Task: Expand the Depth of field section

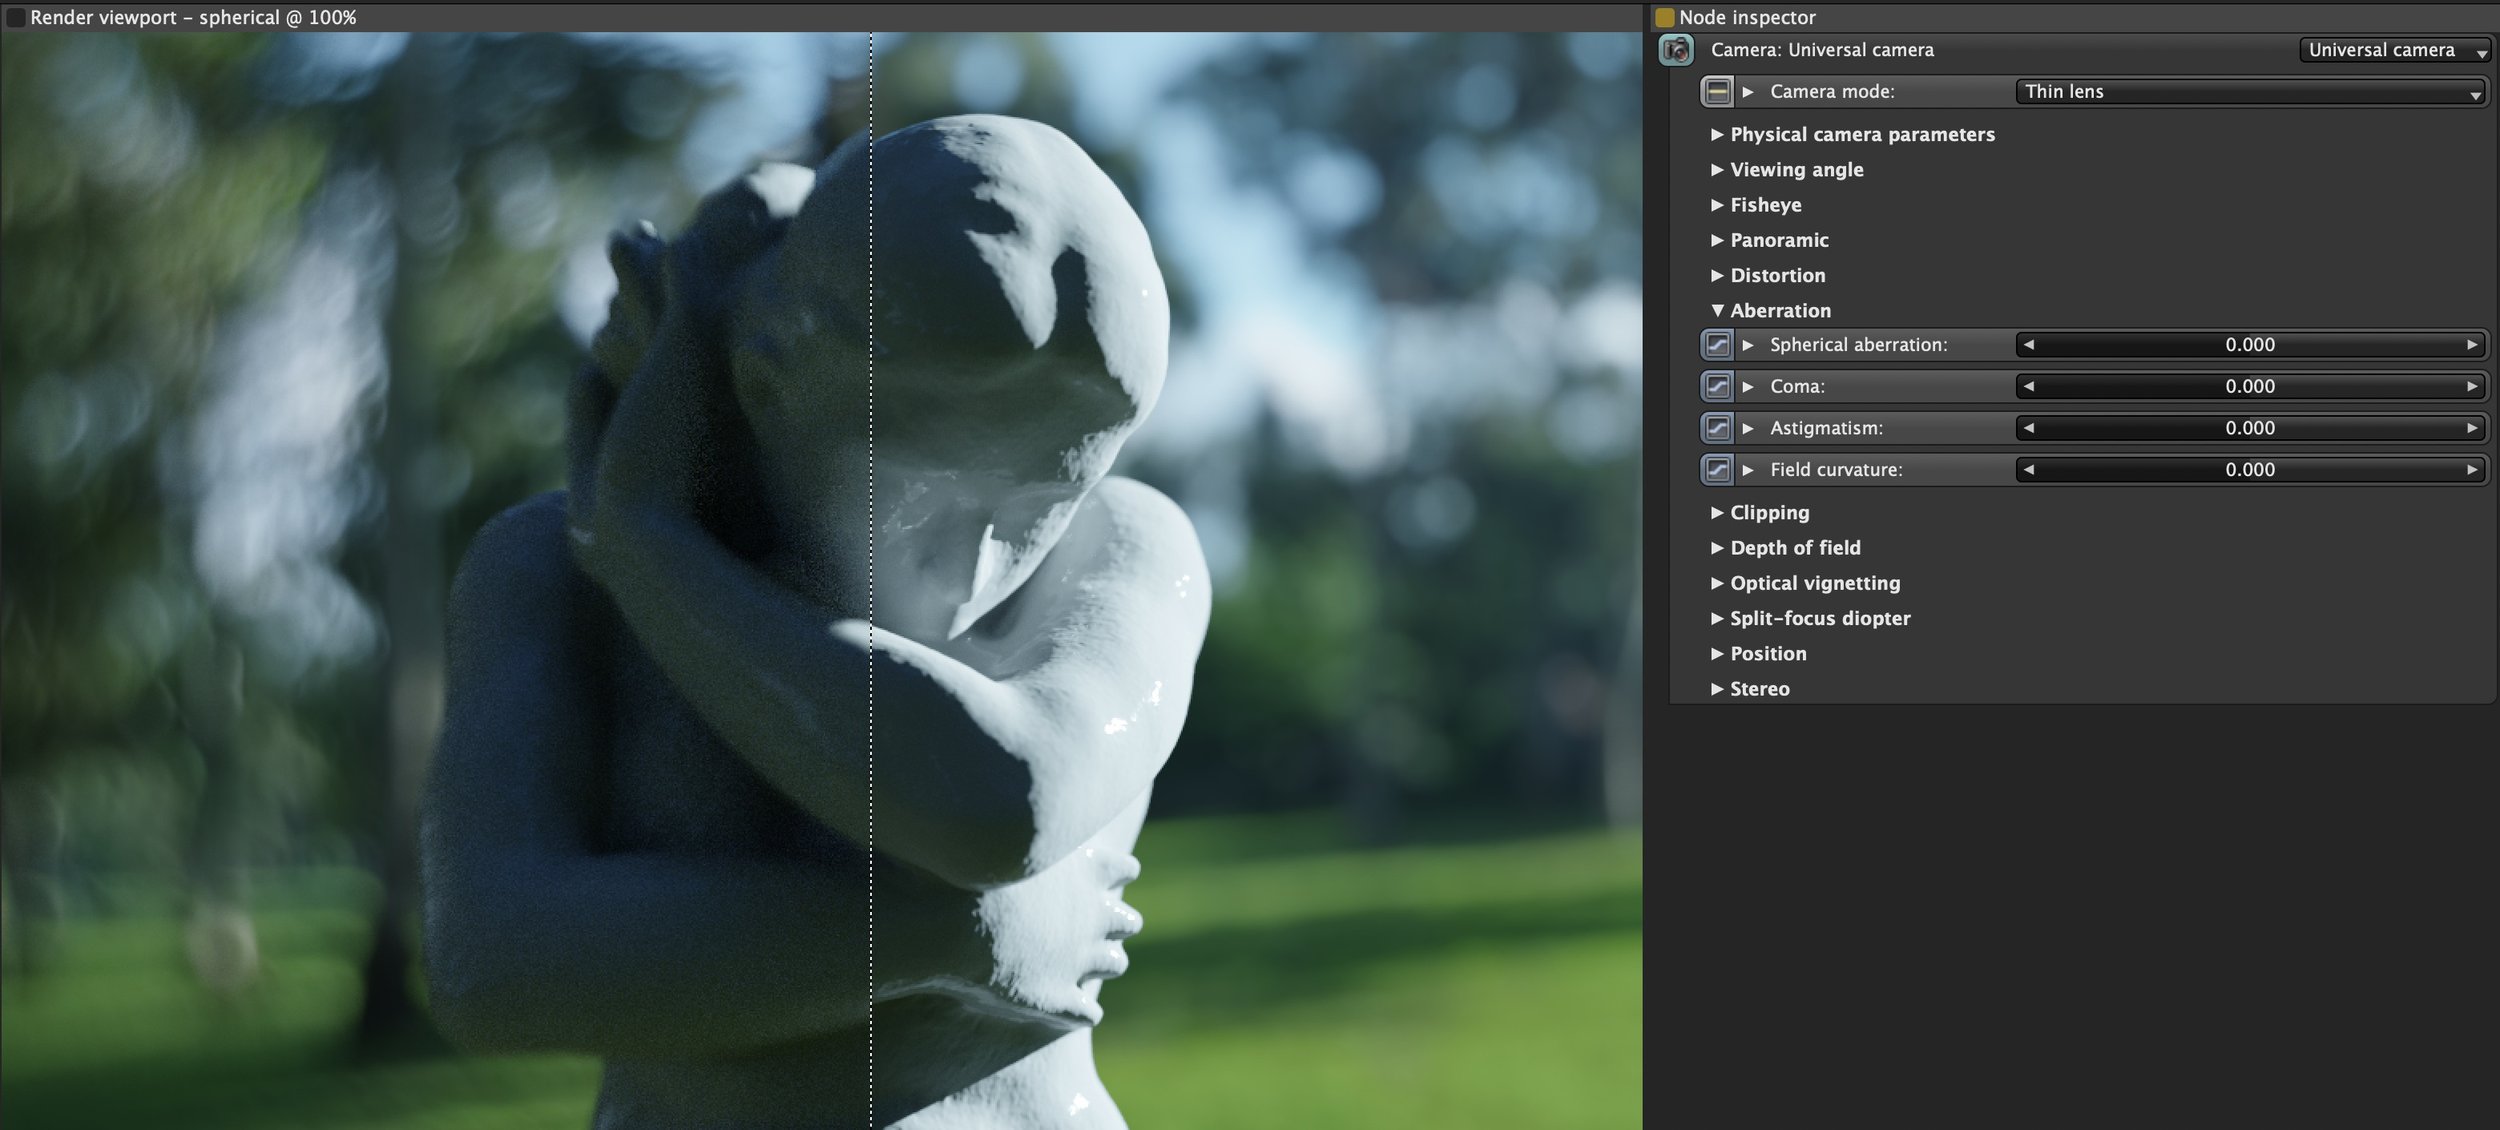Action: click(x=1717, y=548)
